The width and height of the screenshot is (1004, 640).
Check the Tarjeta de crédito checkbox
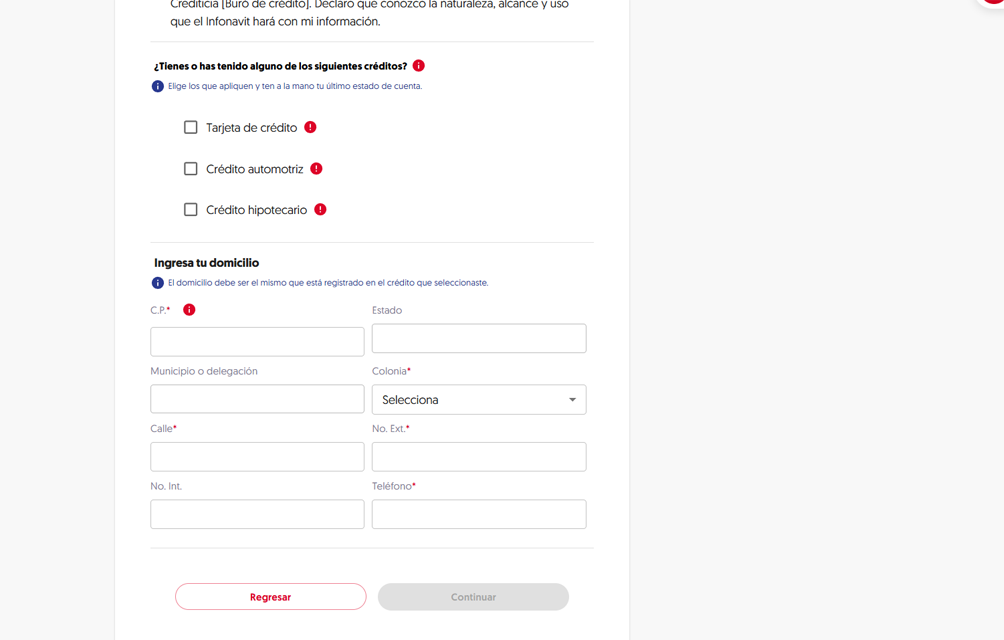[x=191, y=128]
